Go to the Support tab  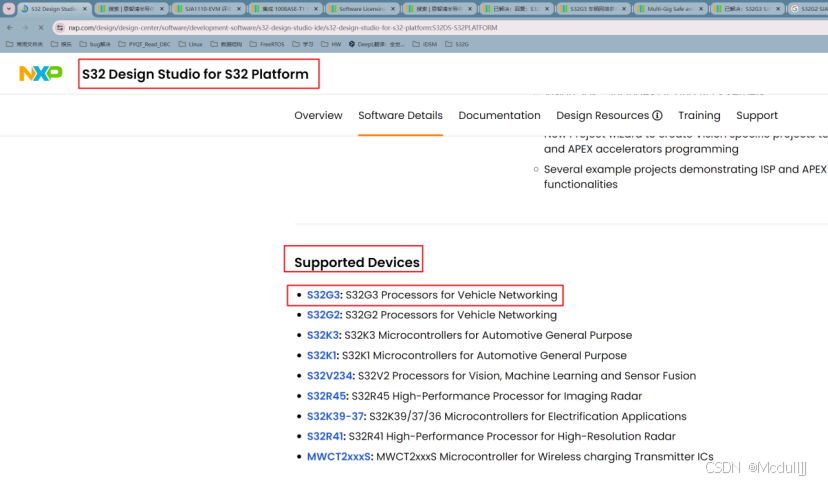click(x=757, y=115)
